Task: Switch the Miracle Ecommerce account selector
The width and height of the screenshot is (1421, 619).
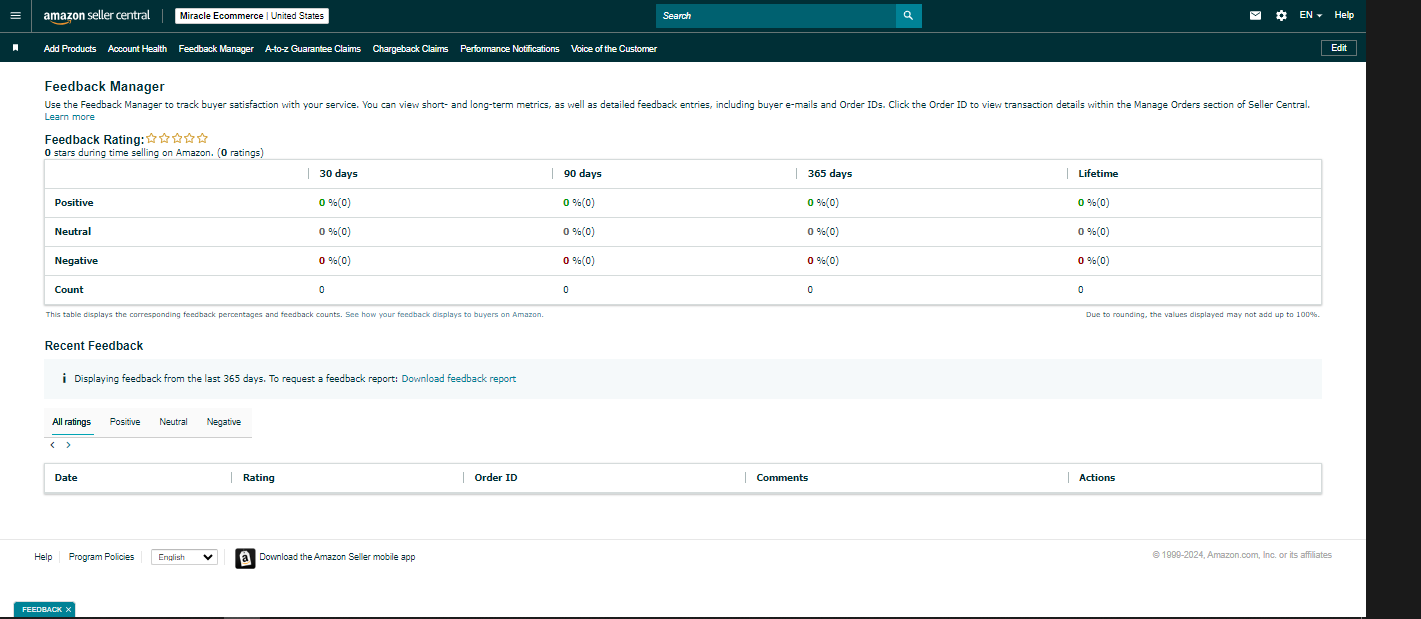Action: (252, 16)
